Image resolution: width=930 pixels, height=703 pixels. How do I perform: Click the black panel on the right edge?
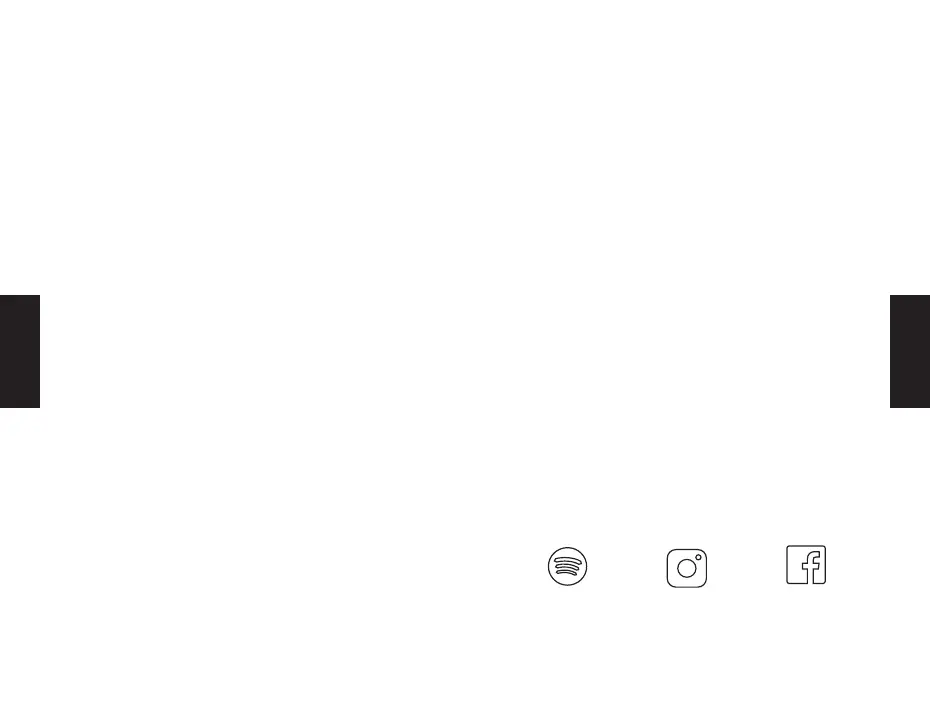click(x=910, y=351)
